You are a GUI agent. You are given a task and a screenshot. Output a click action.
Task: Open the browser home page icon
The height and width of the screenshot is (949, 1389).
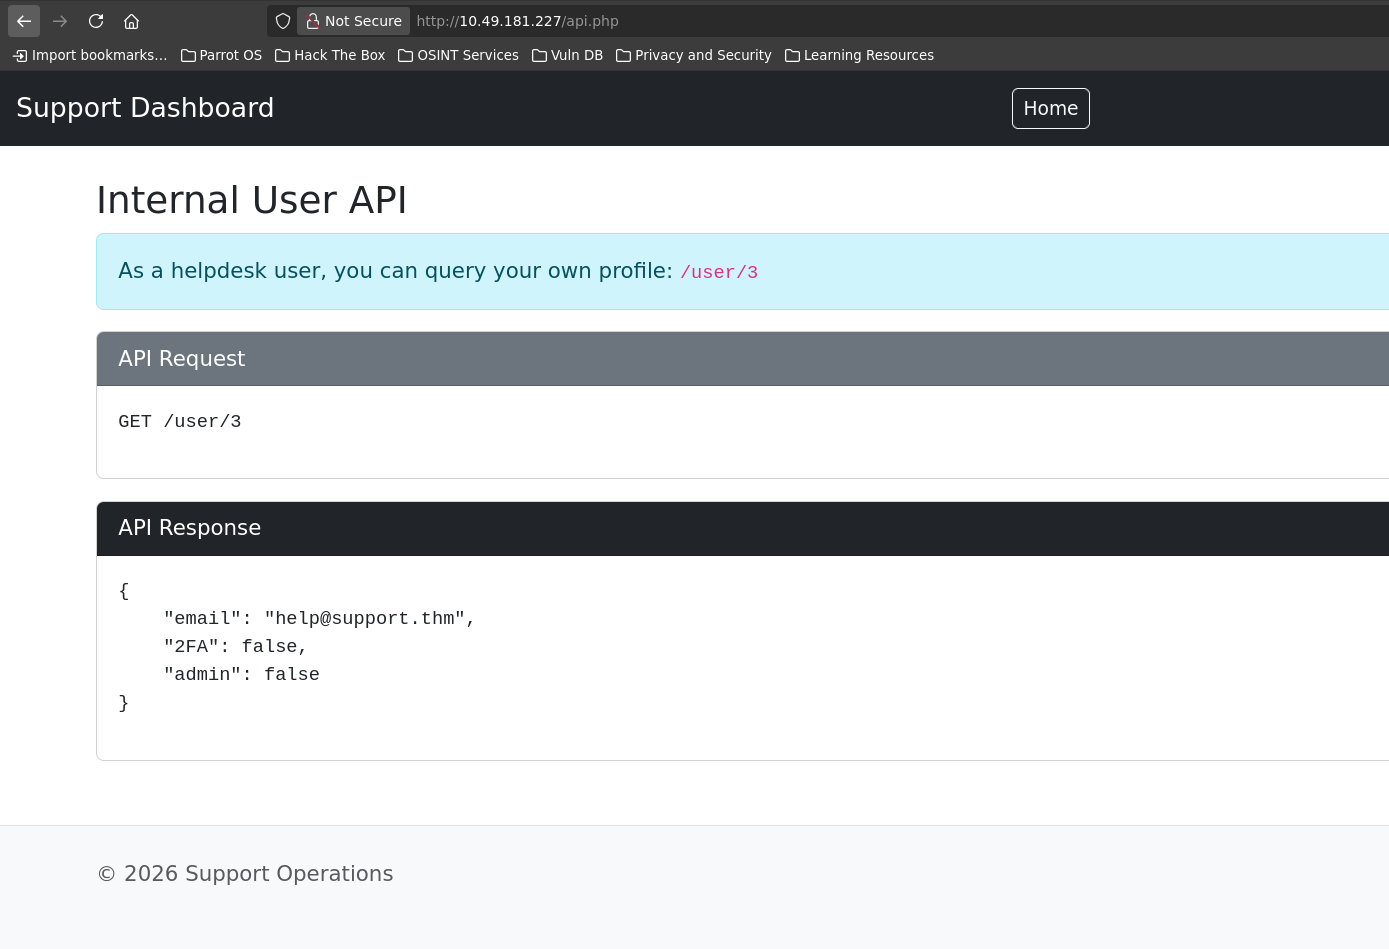131,21
